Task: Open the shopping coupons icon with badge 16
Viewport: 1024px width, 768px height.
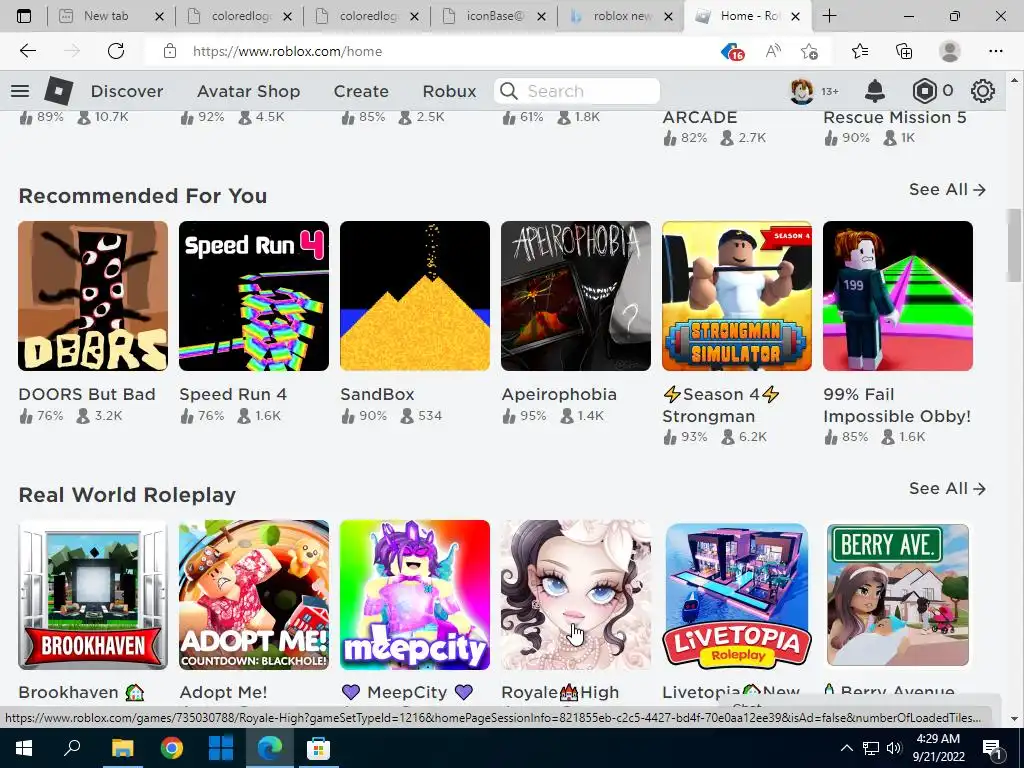Action: pyautogui.click(x=733, y=52)
